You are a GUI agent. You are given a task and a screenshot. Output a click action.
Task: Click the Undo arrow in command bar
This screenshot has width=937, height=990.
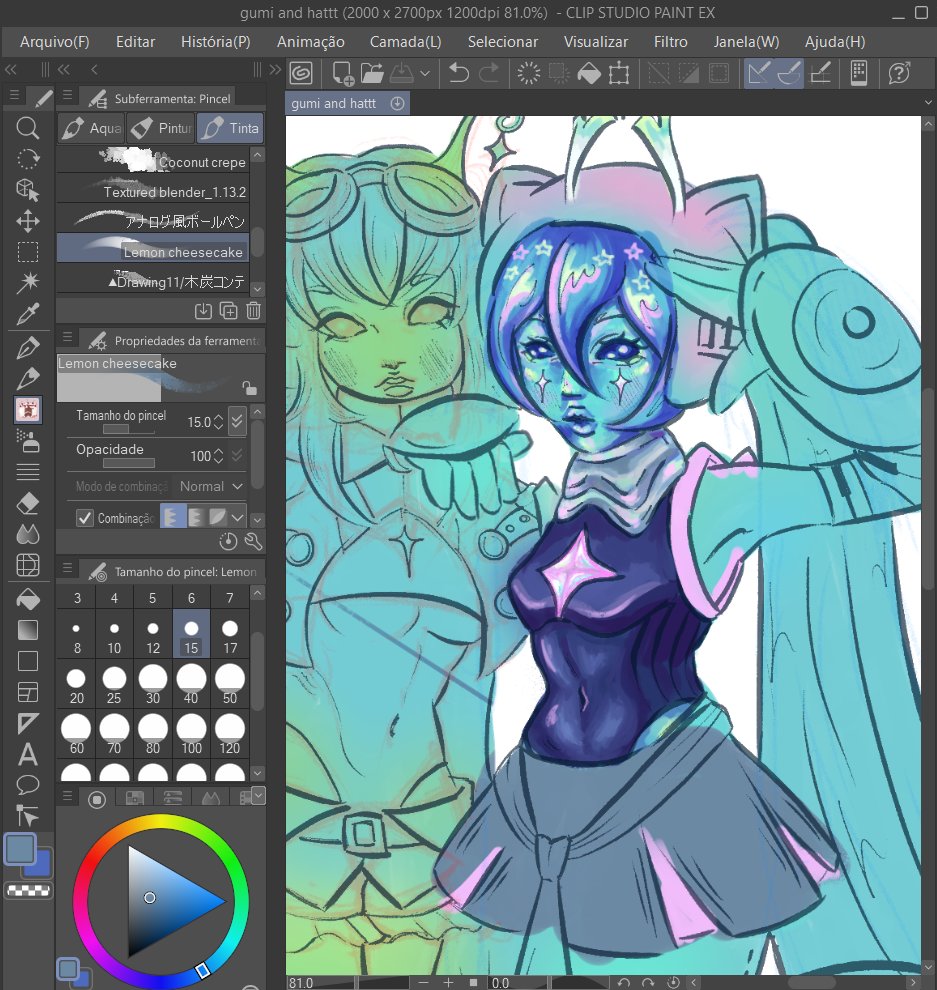click(x=458, y=73)
